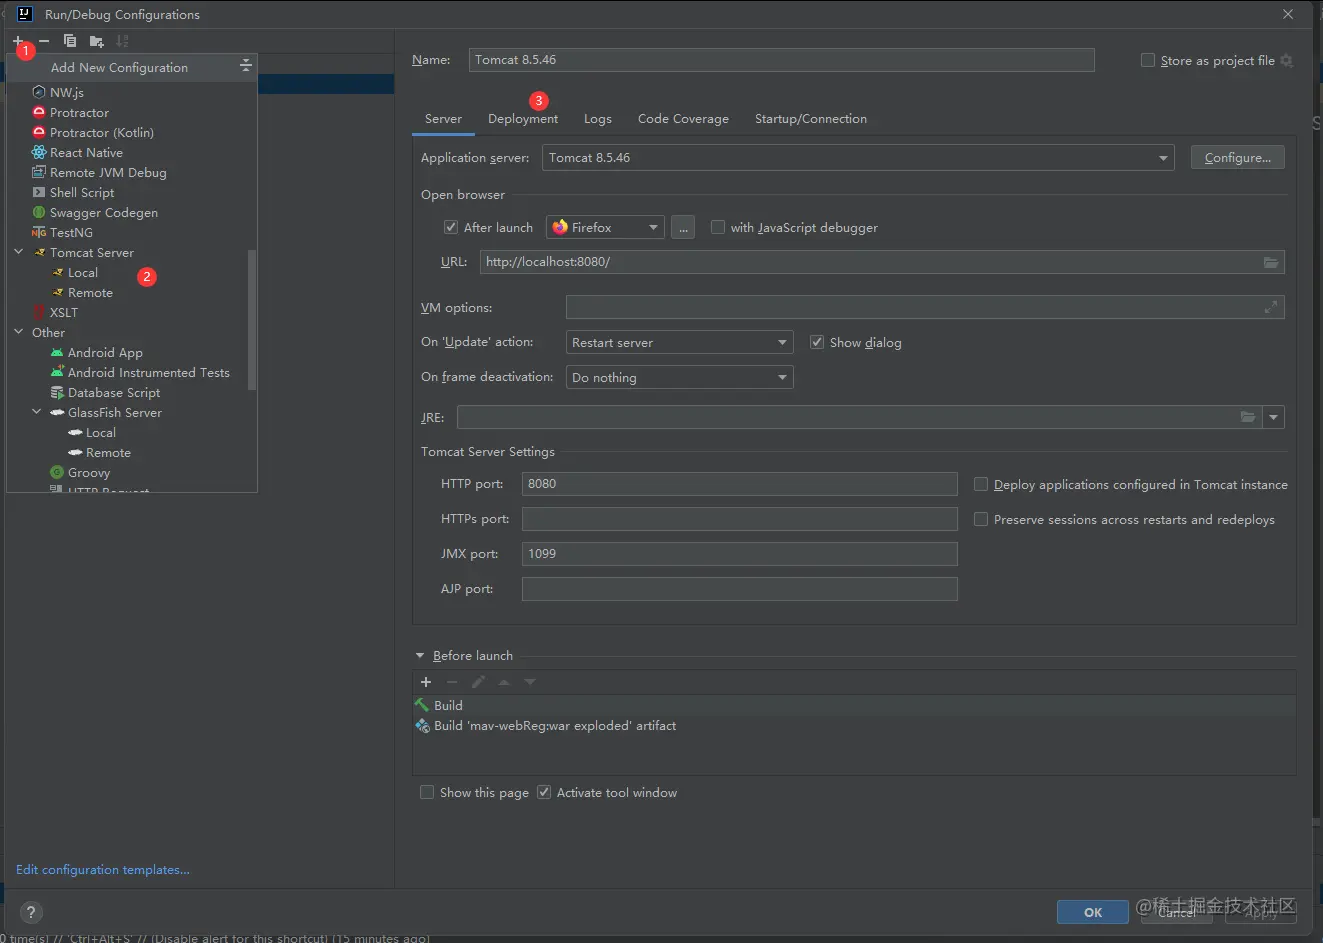Open the Firefox browser dropdown
The width and height of the screenshot is (1323, 943).
(x=605, y=227)
